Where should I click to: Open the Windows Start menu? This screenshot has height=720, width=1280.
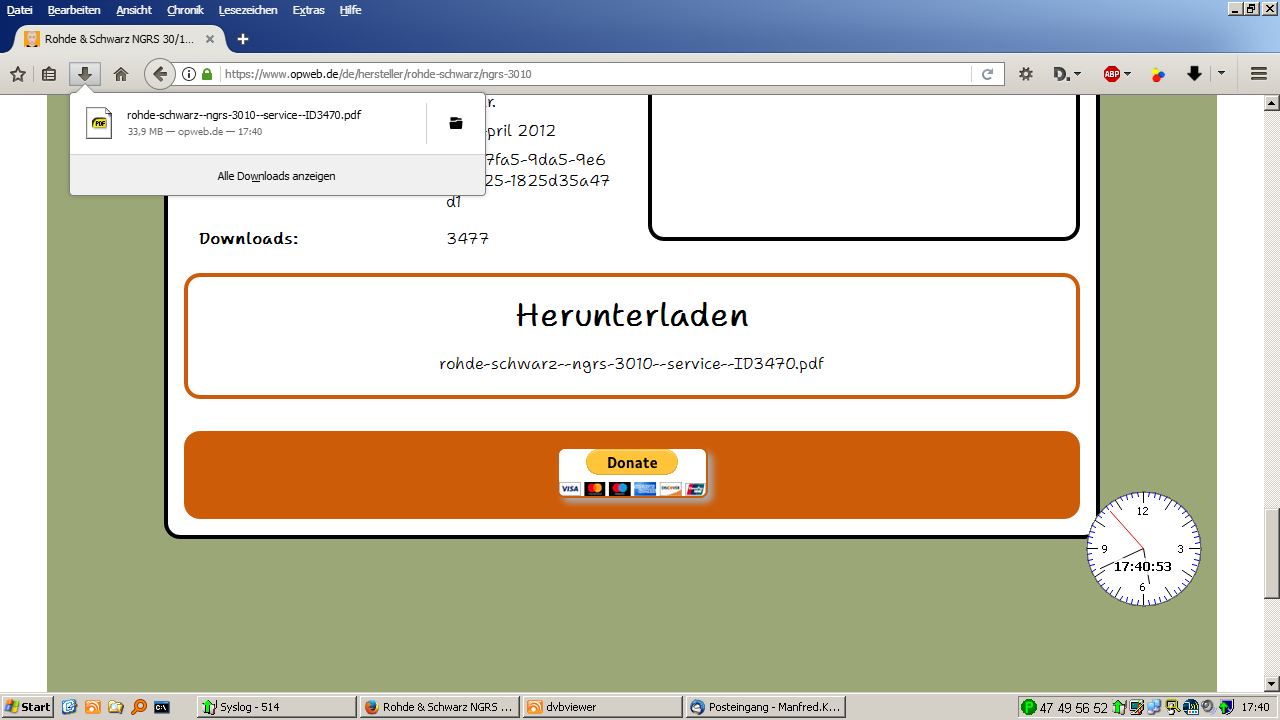click(x=28, y=707)
